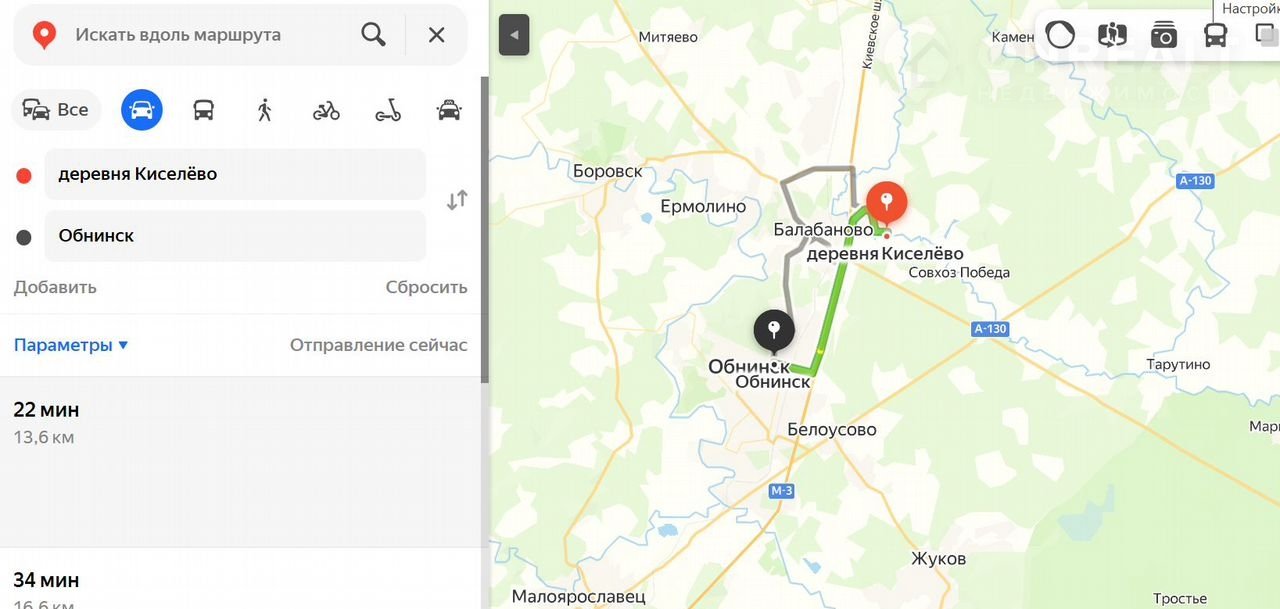Screen dimensions: 1280x609
Task: Click Сбросить to reset the route
Action: point(426,287)
